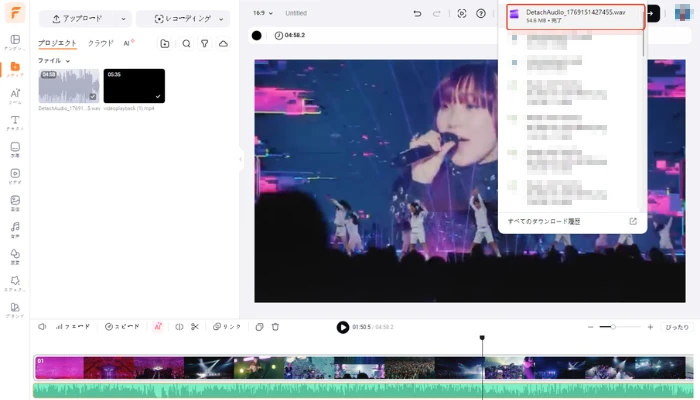
Task: Click the スピード speed button
Action: pos(122,327)
